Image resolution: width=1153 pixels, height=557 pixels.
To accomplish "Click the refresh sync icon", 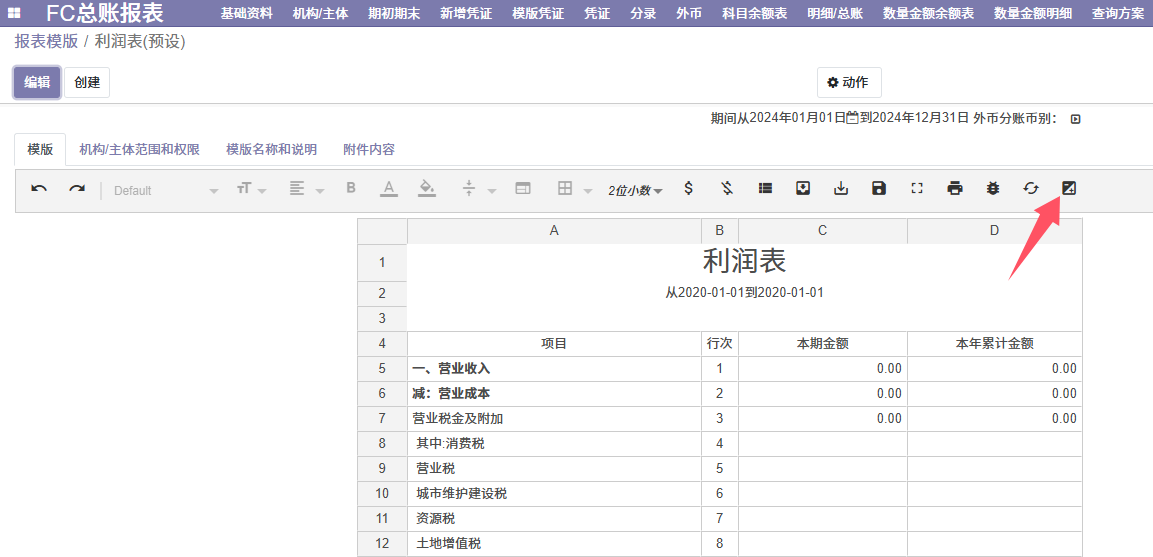I will [x=1031, y=189].
